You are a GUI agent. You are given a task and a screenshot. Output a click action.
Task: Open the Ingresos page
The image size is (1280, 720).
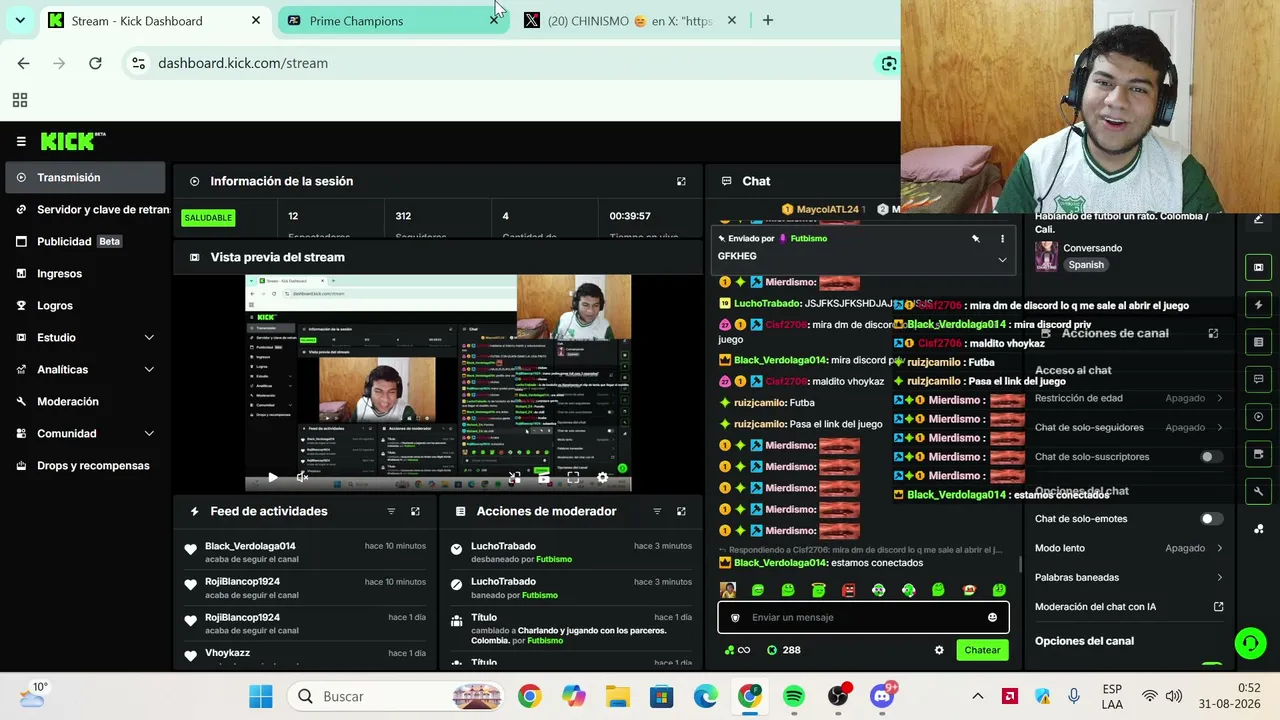85,273
